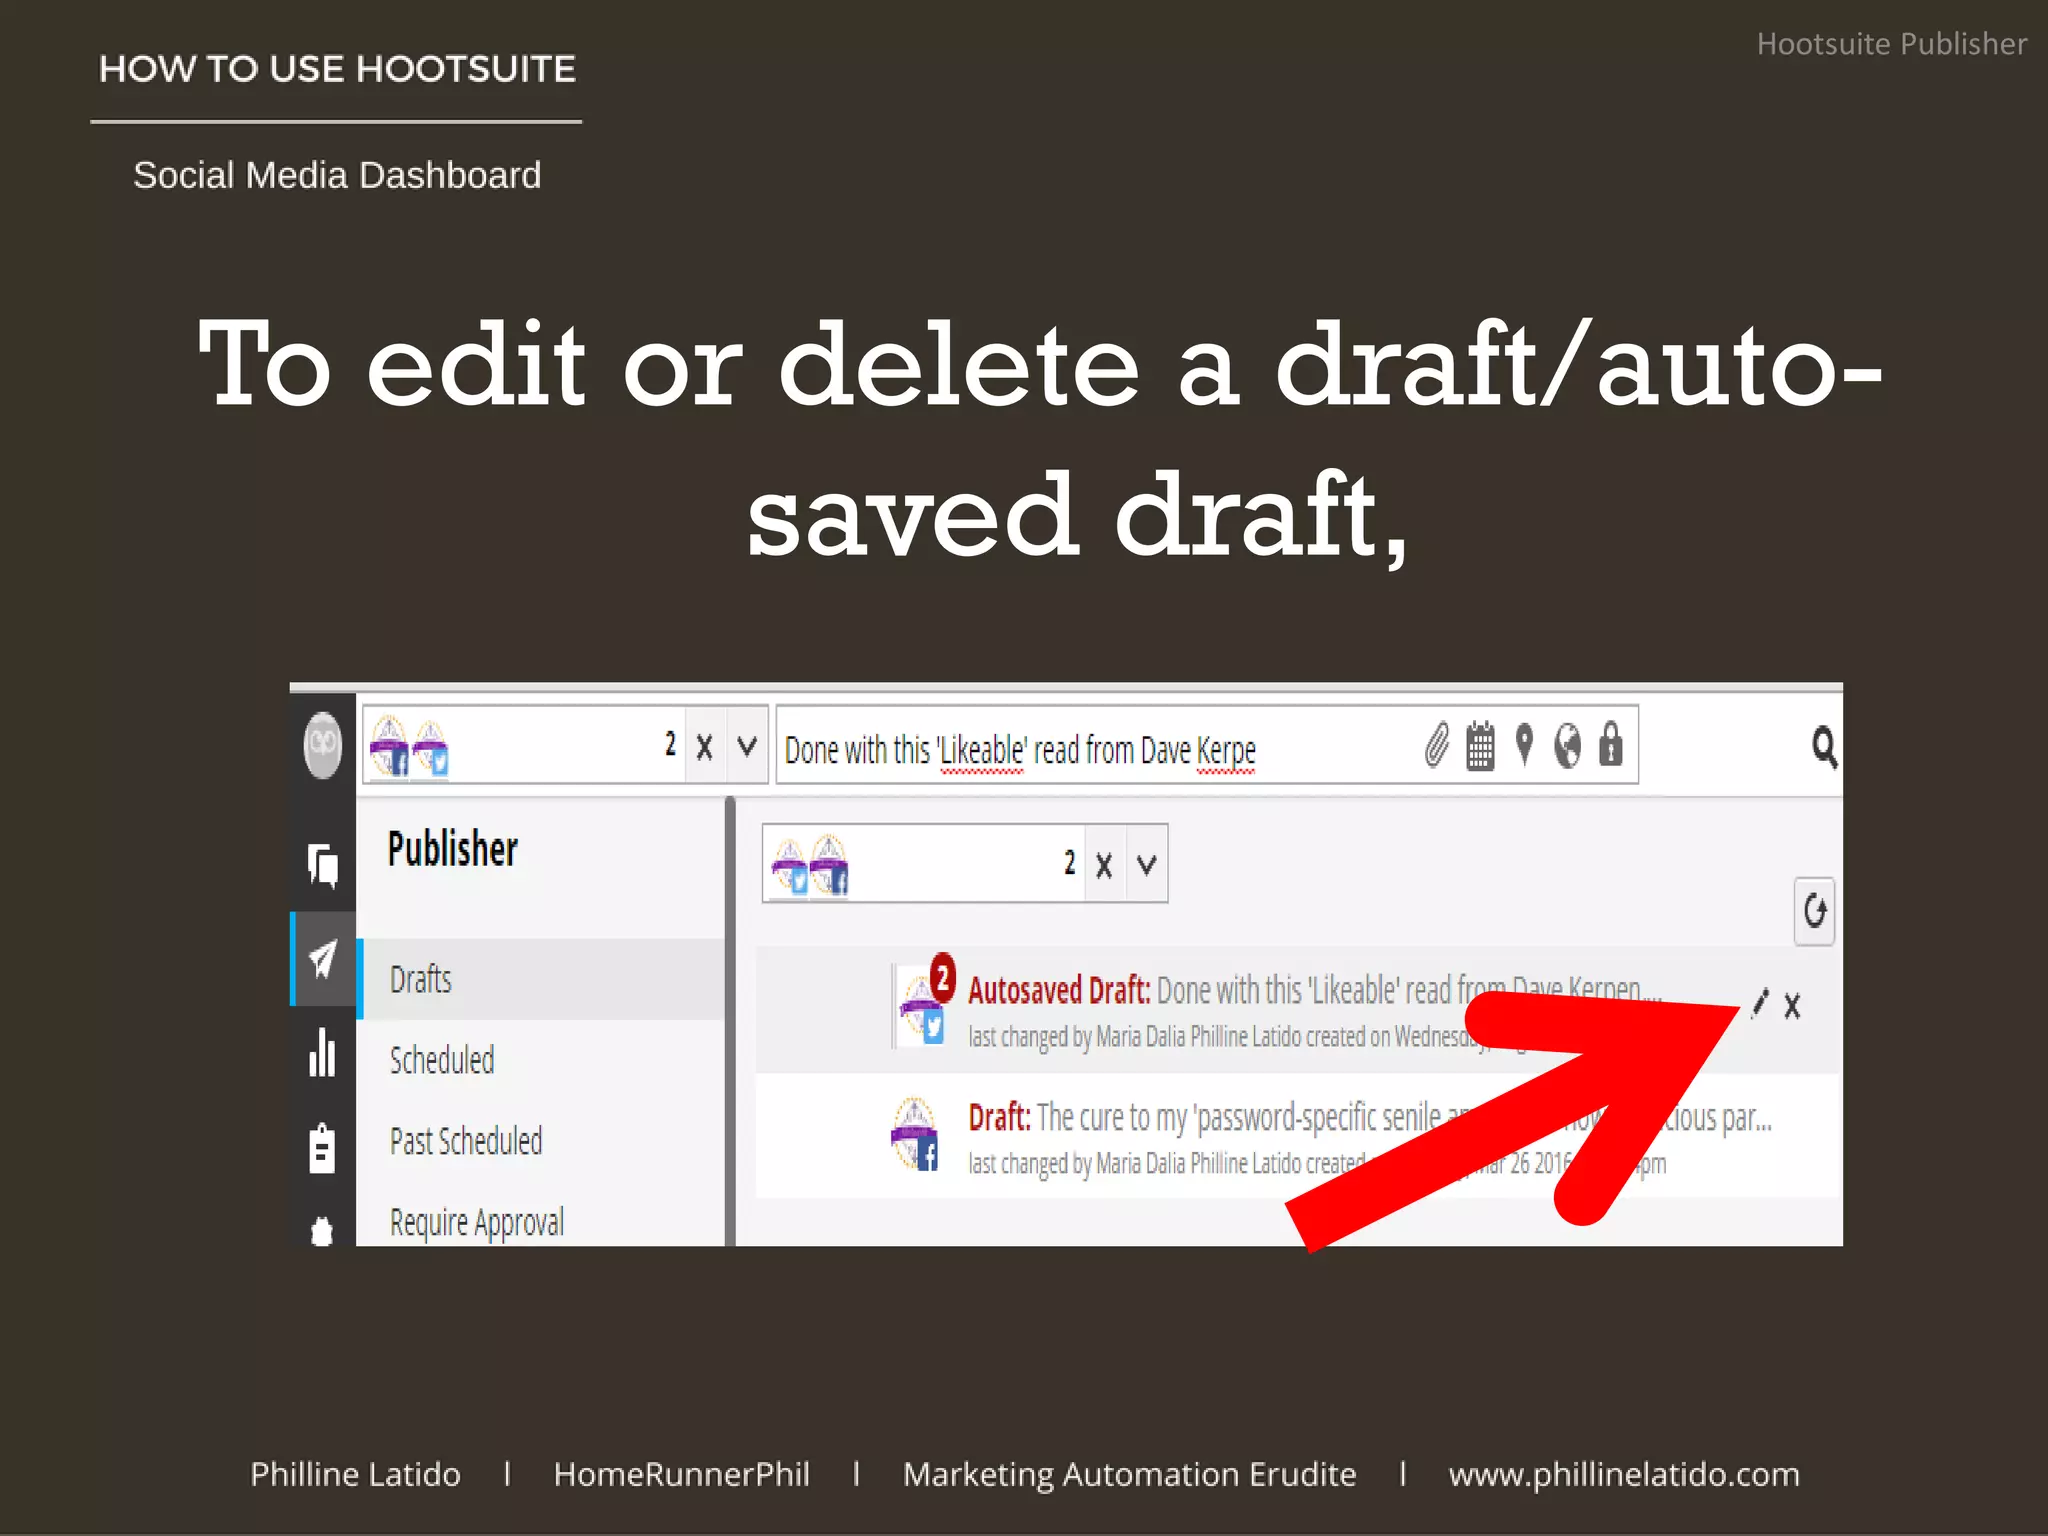Clear profiles in drafts filter picker

point(1104,865)
